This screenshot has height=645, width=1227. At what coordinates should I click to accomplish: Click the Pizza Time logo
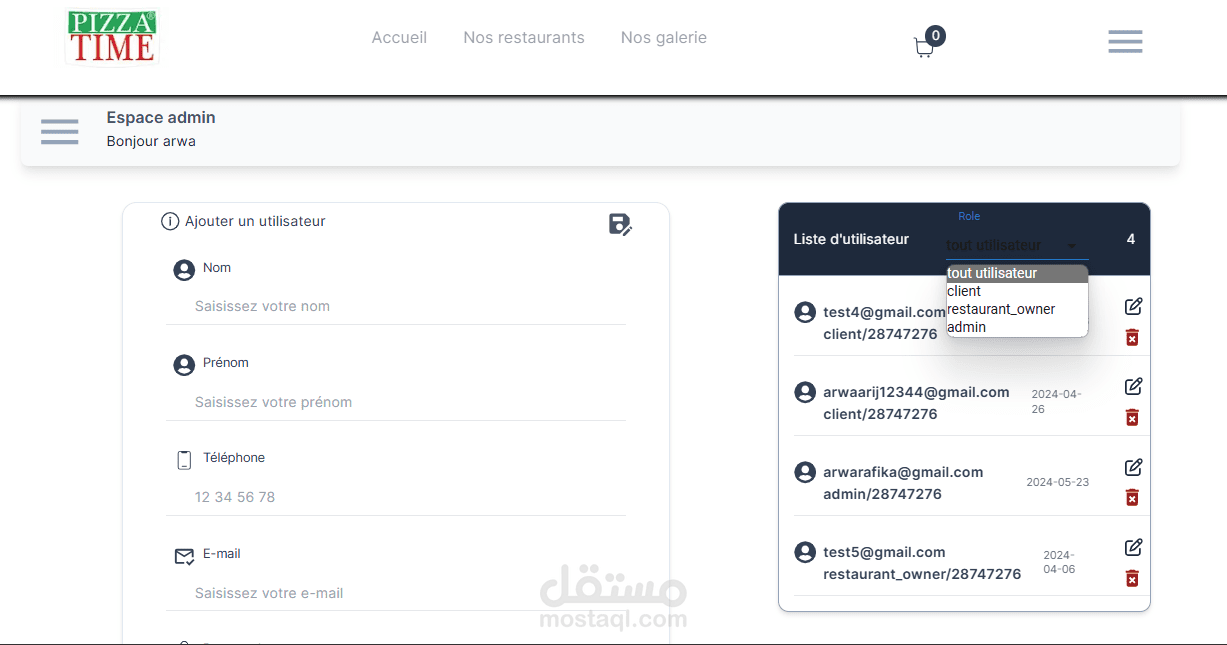coord(112,37)
